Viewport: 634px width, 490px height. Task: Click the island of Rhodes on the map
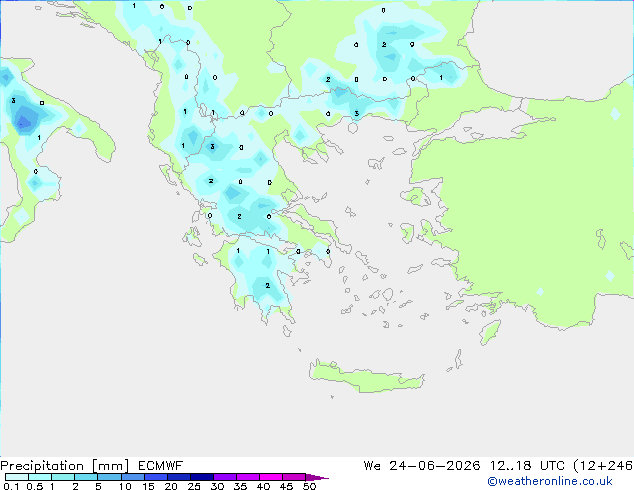pos(490,332)
